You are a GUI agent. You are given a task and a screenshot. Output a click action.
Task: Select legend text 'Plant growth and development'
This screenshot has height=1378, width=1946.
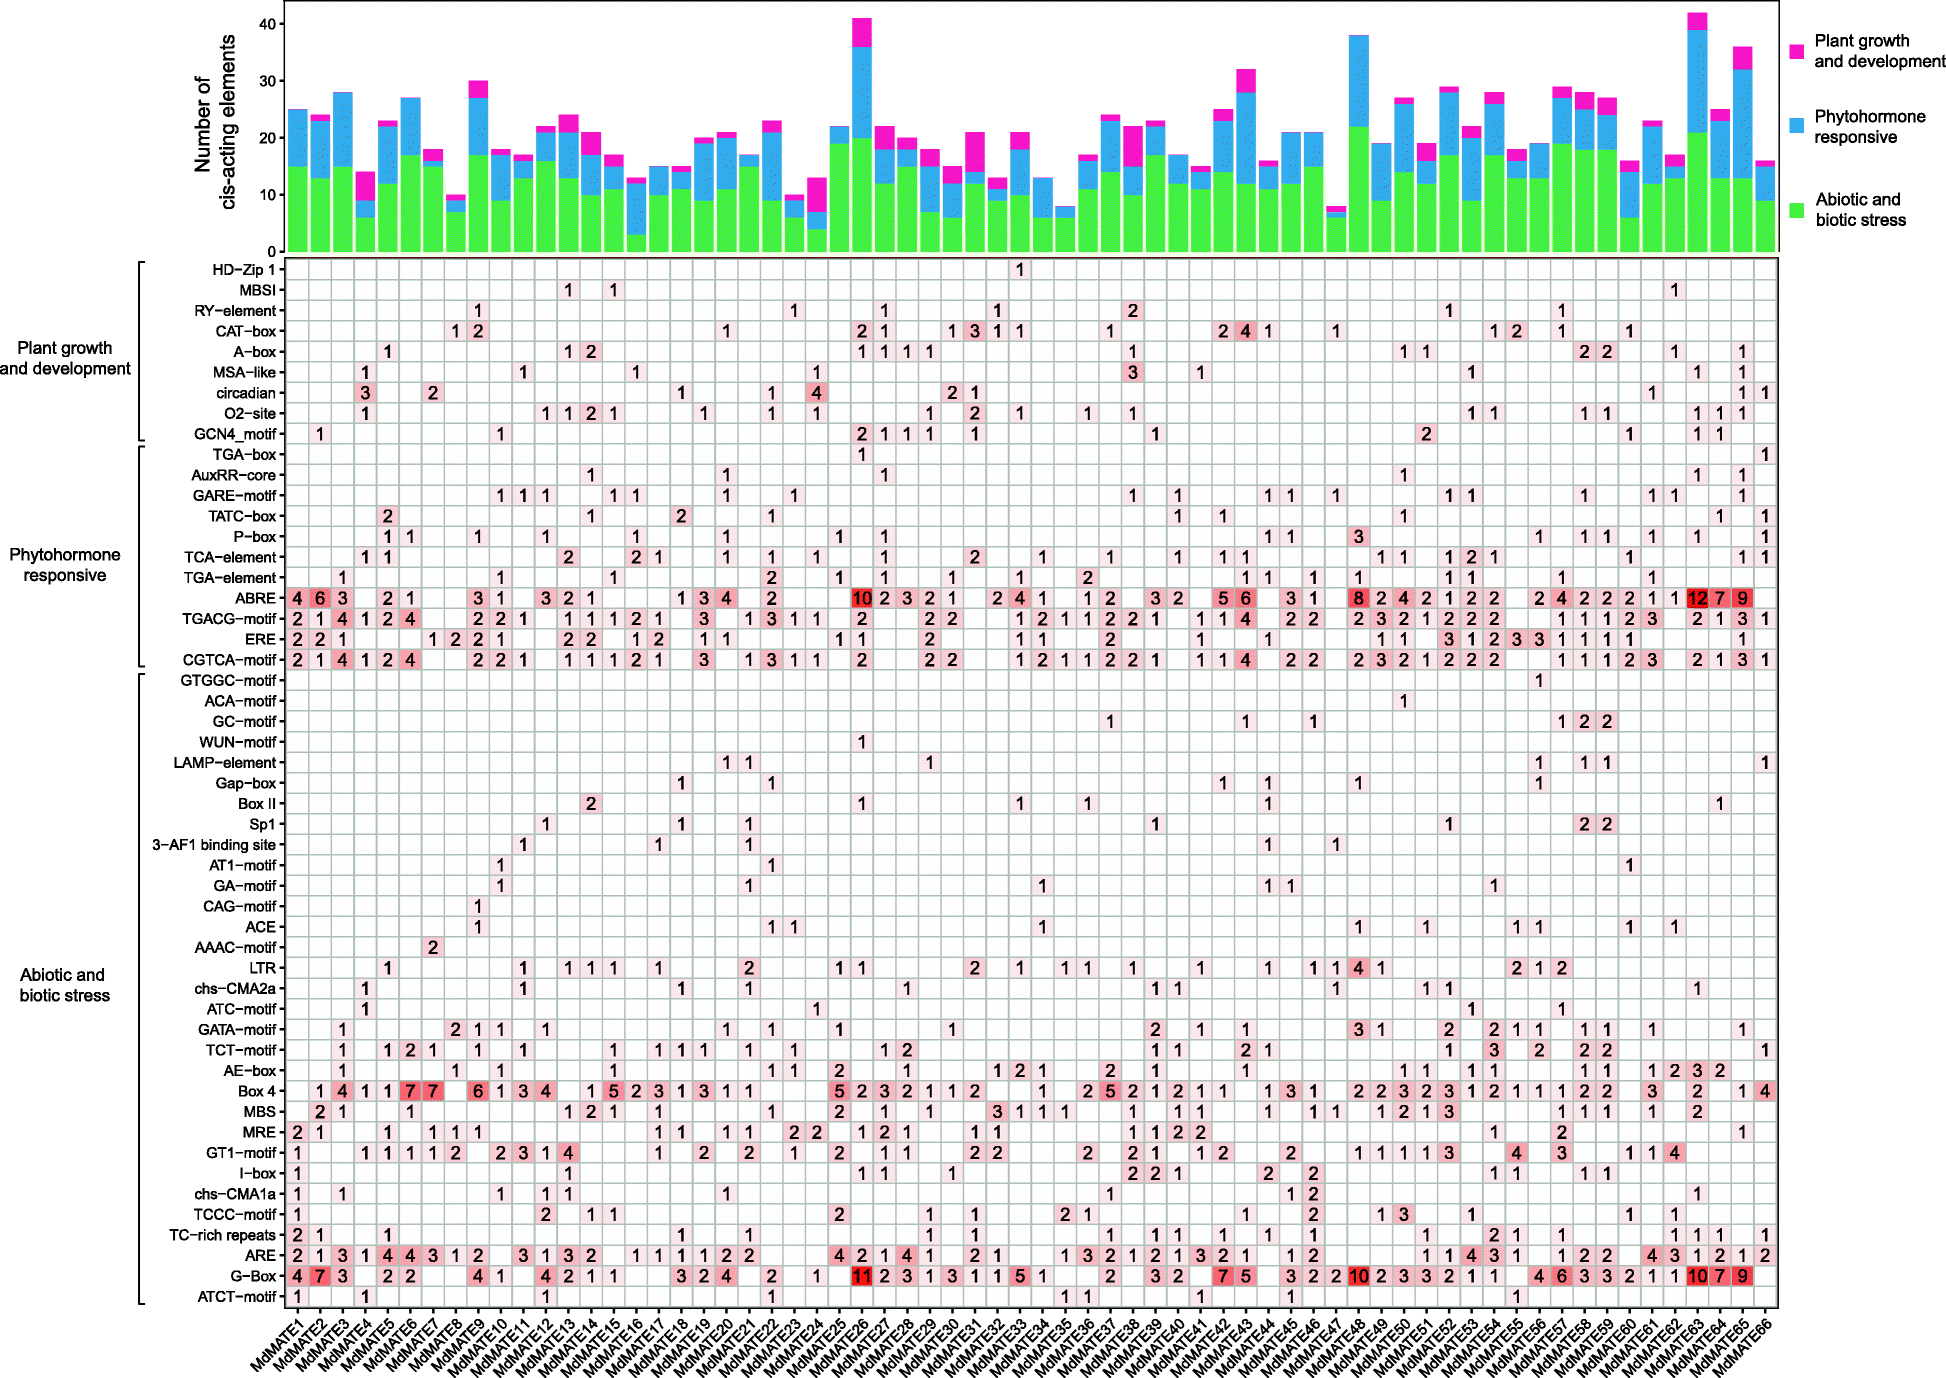1880,51
